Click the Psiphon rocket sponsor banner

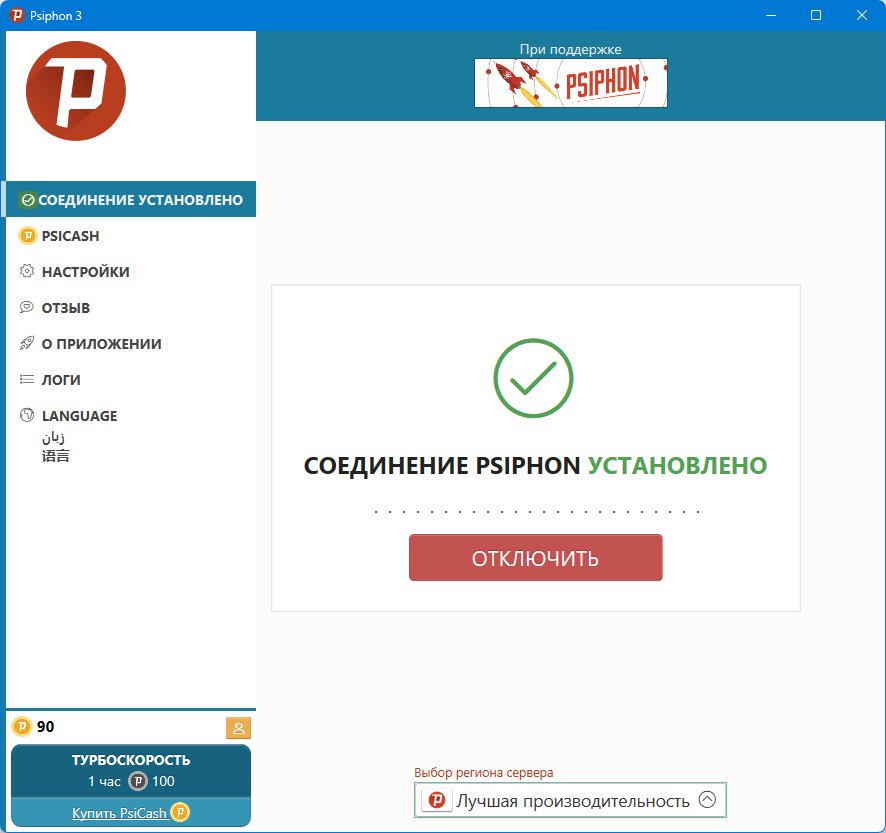point(571,83)
